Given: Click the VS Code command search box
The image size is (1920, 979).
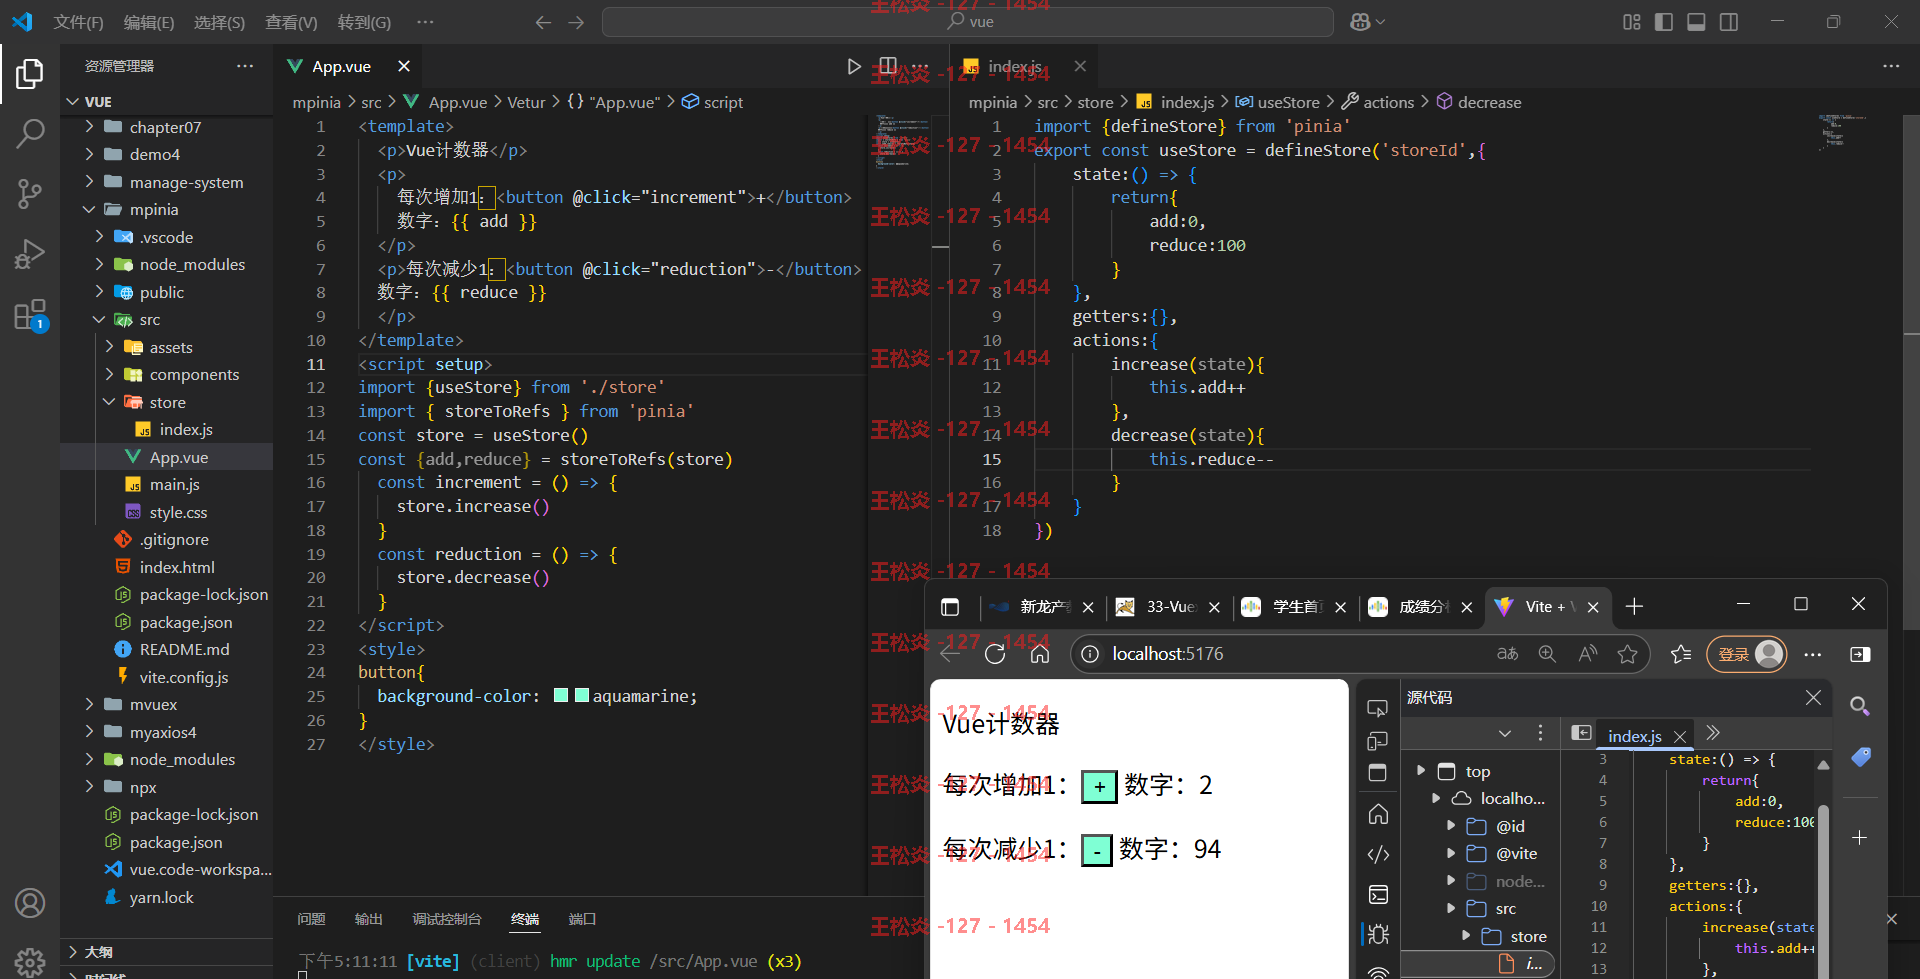Looking at the screenshot, I should pos(968,22).
